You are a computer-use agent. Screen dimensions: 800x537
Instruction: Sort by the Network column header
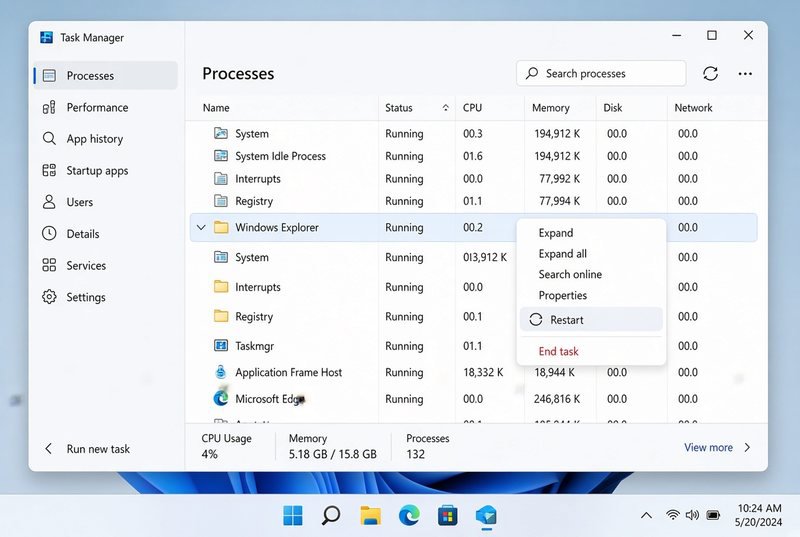pos(693,108)
